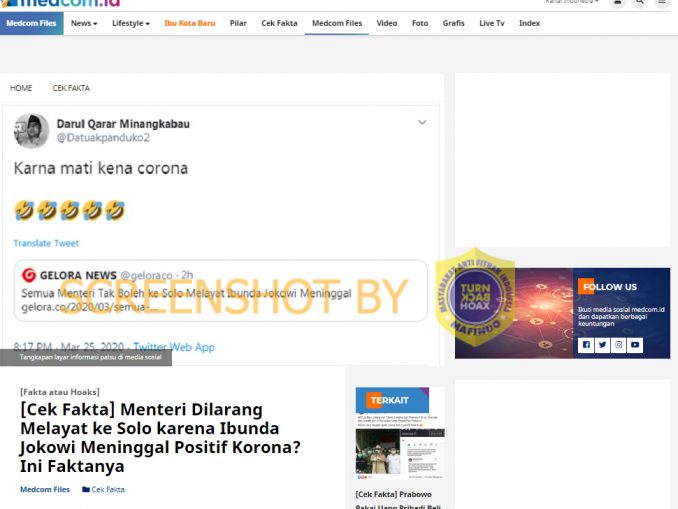
Task: Select the underlined Medcom Files nav tab
Action: click(337, 23)
